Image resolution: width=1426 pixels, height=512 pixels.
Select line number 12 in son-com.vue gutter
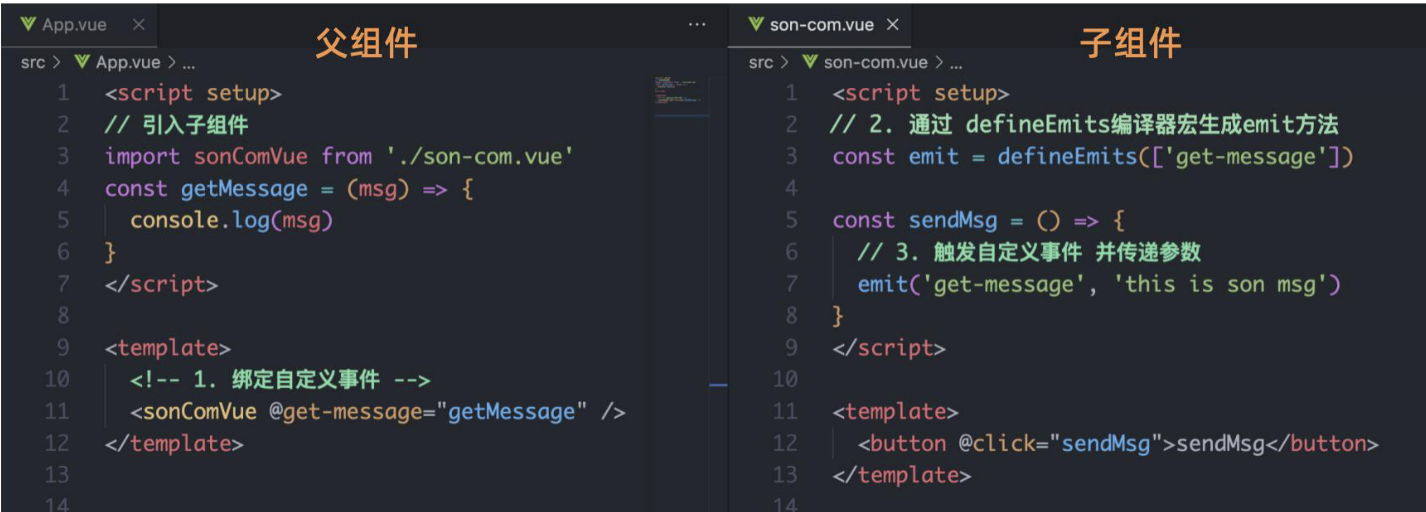tap(786, 444)
